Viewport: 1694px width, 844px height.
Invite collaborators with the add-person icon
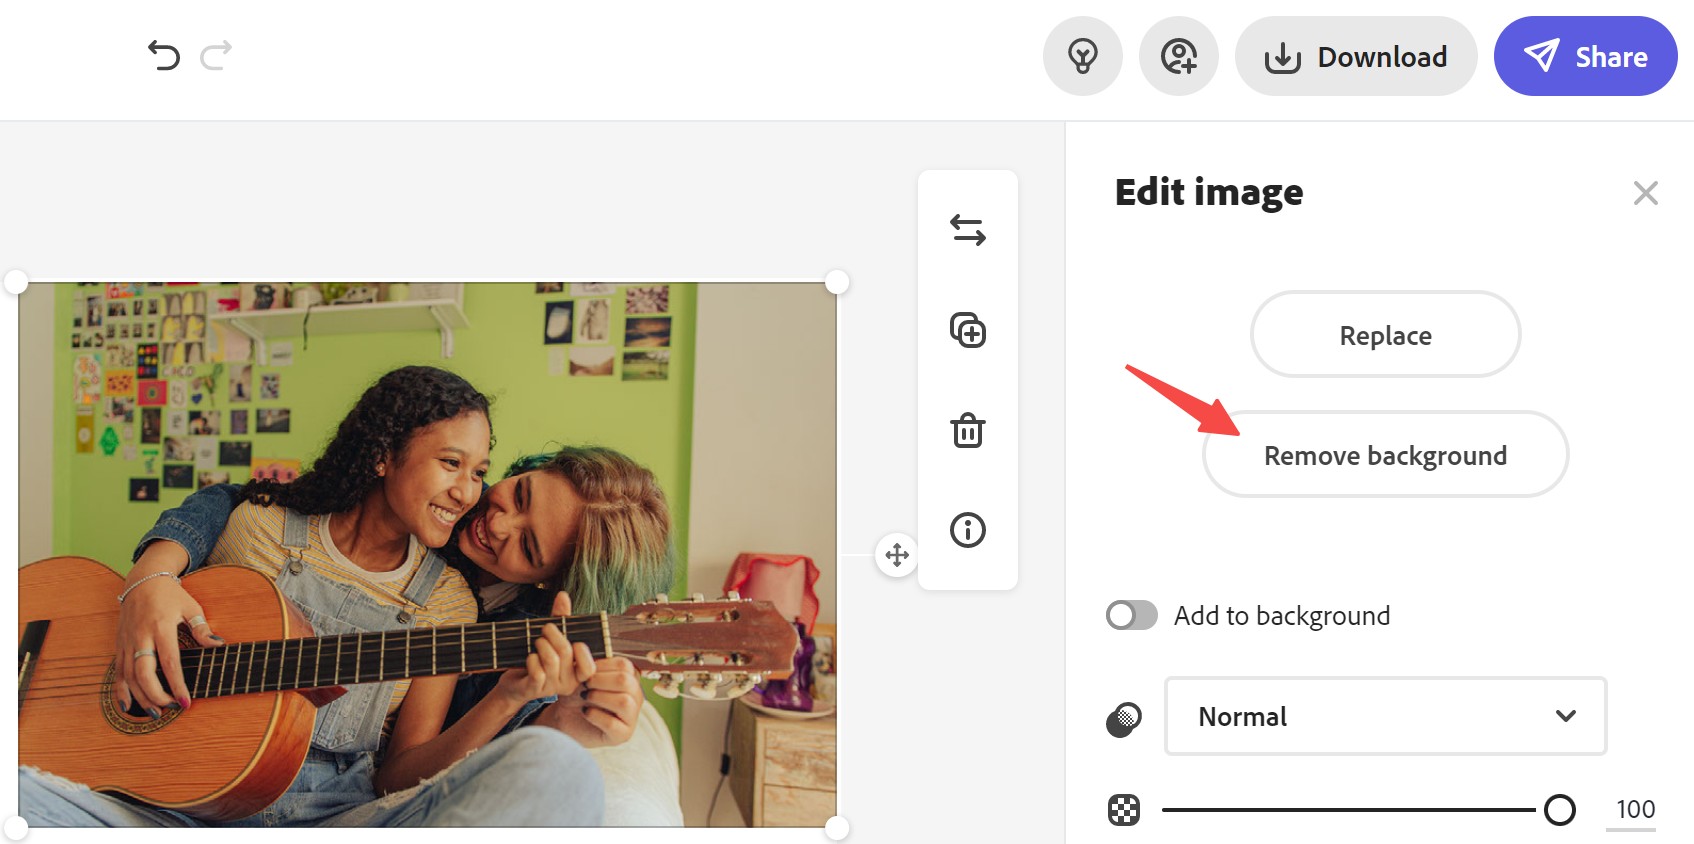click(1179, 56)
